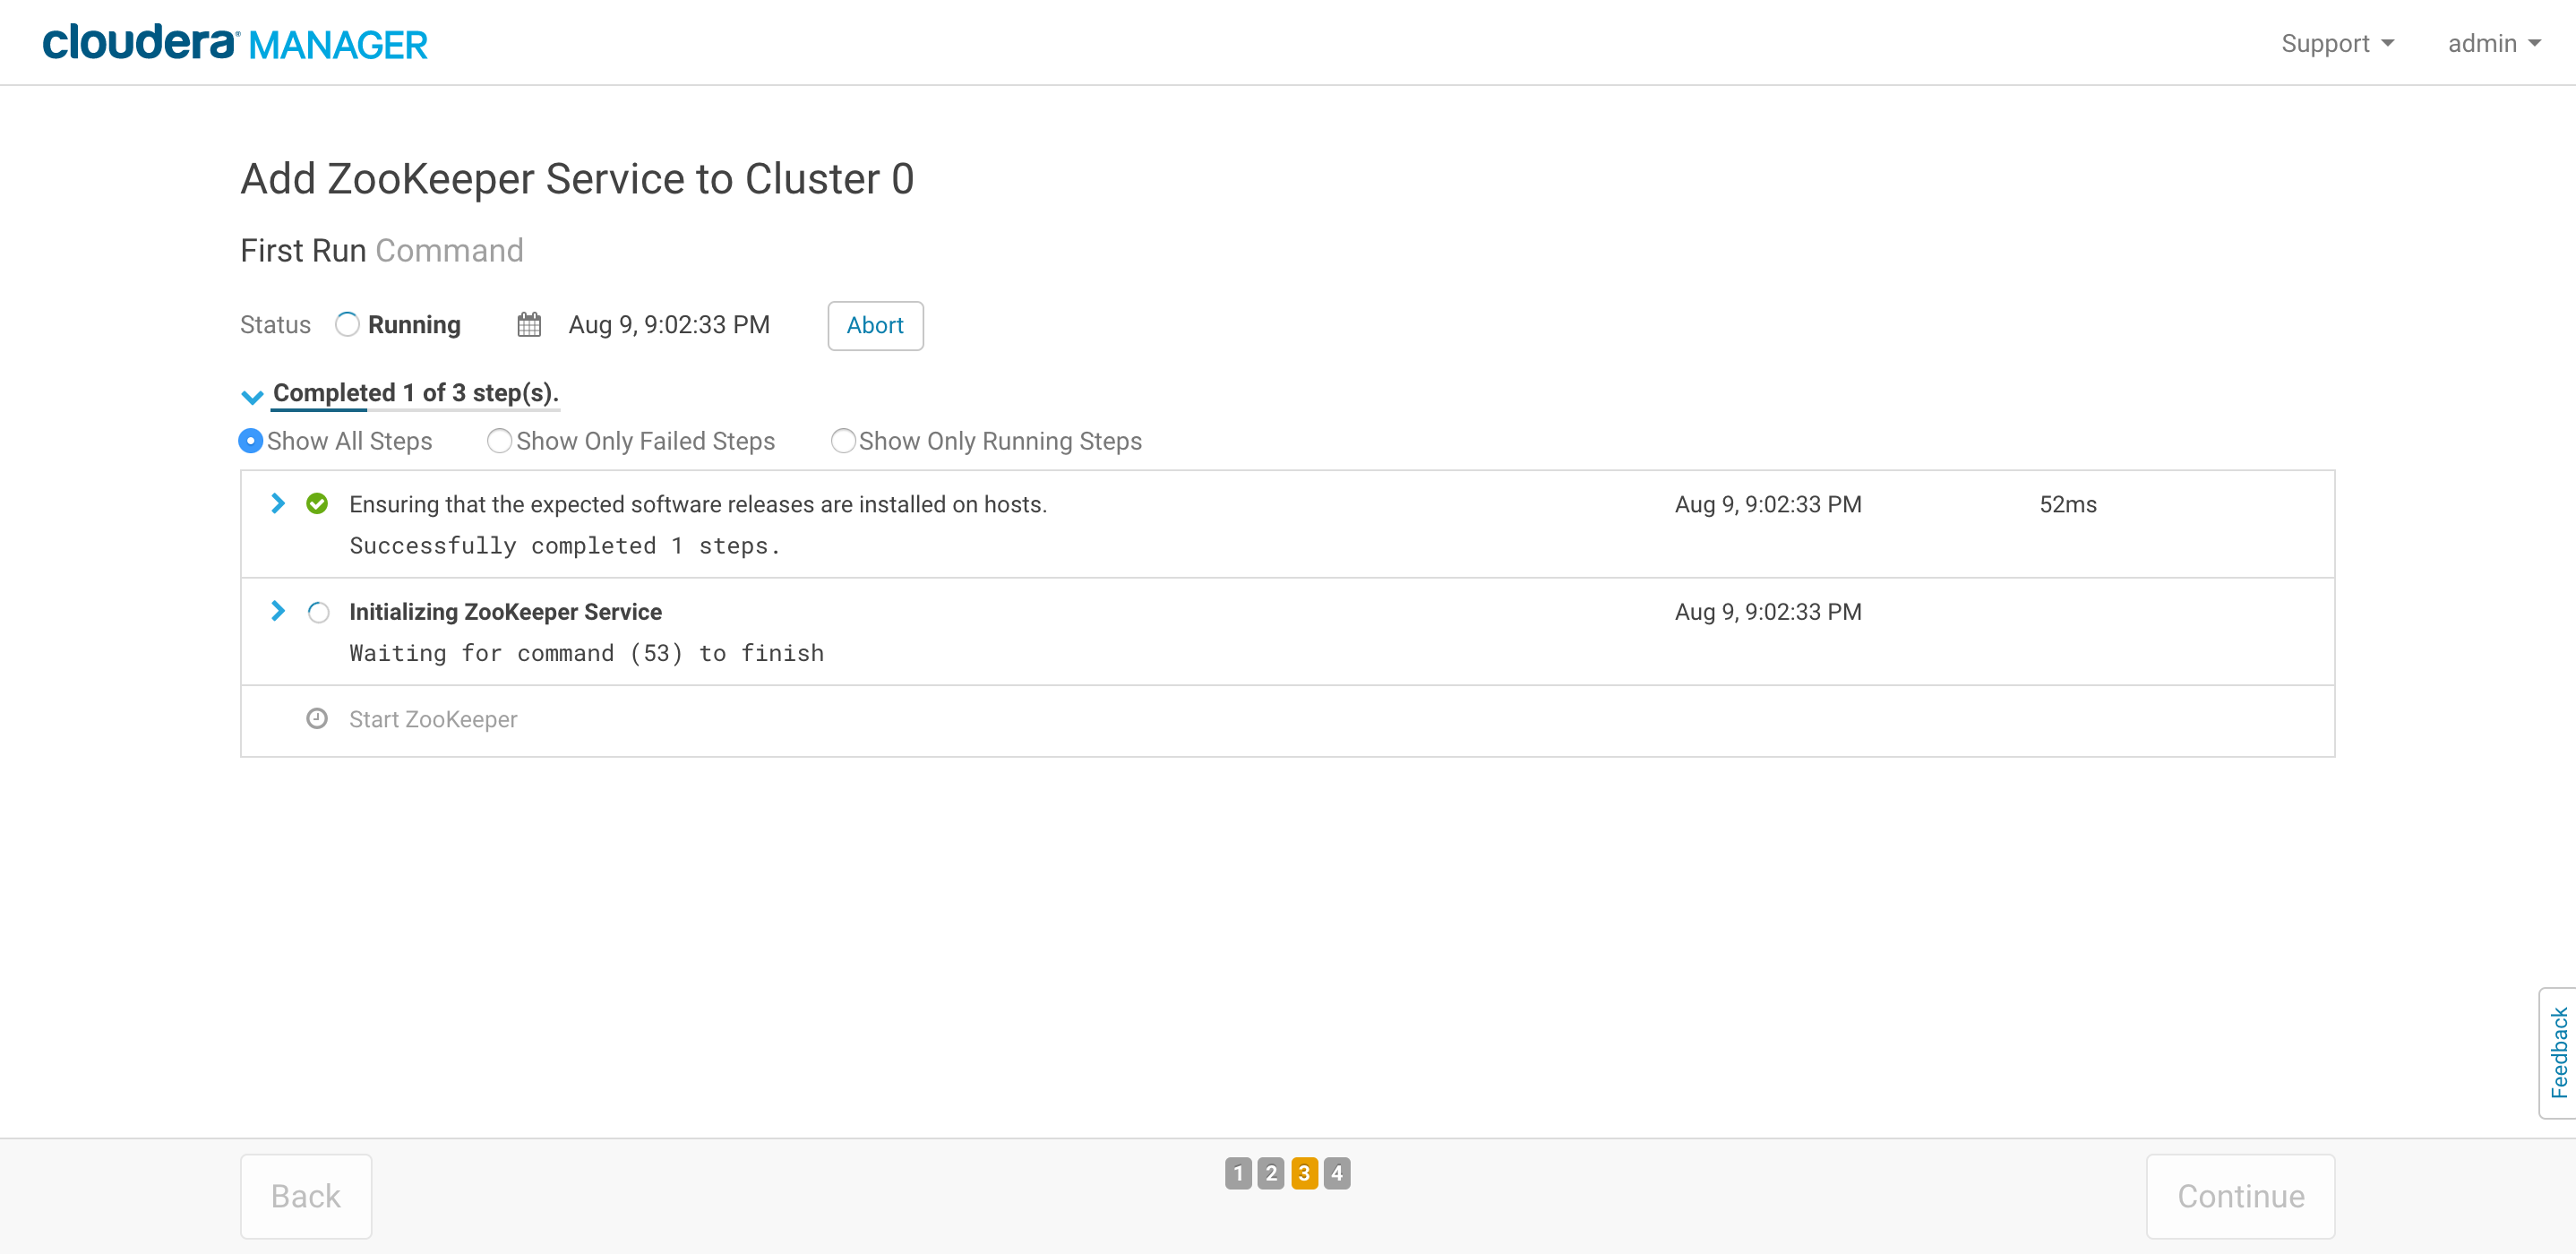Click the timestamp in the Ensuring software releases row
The width and height of the screenshot is (2576, 1254).
point(1768,504)
